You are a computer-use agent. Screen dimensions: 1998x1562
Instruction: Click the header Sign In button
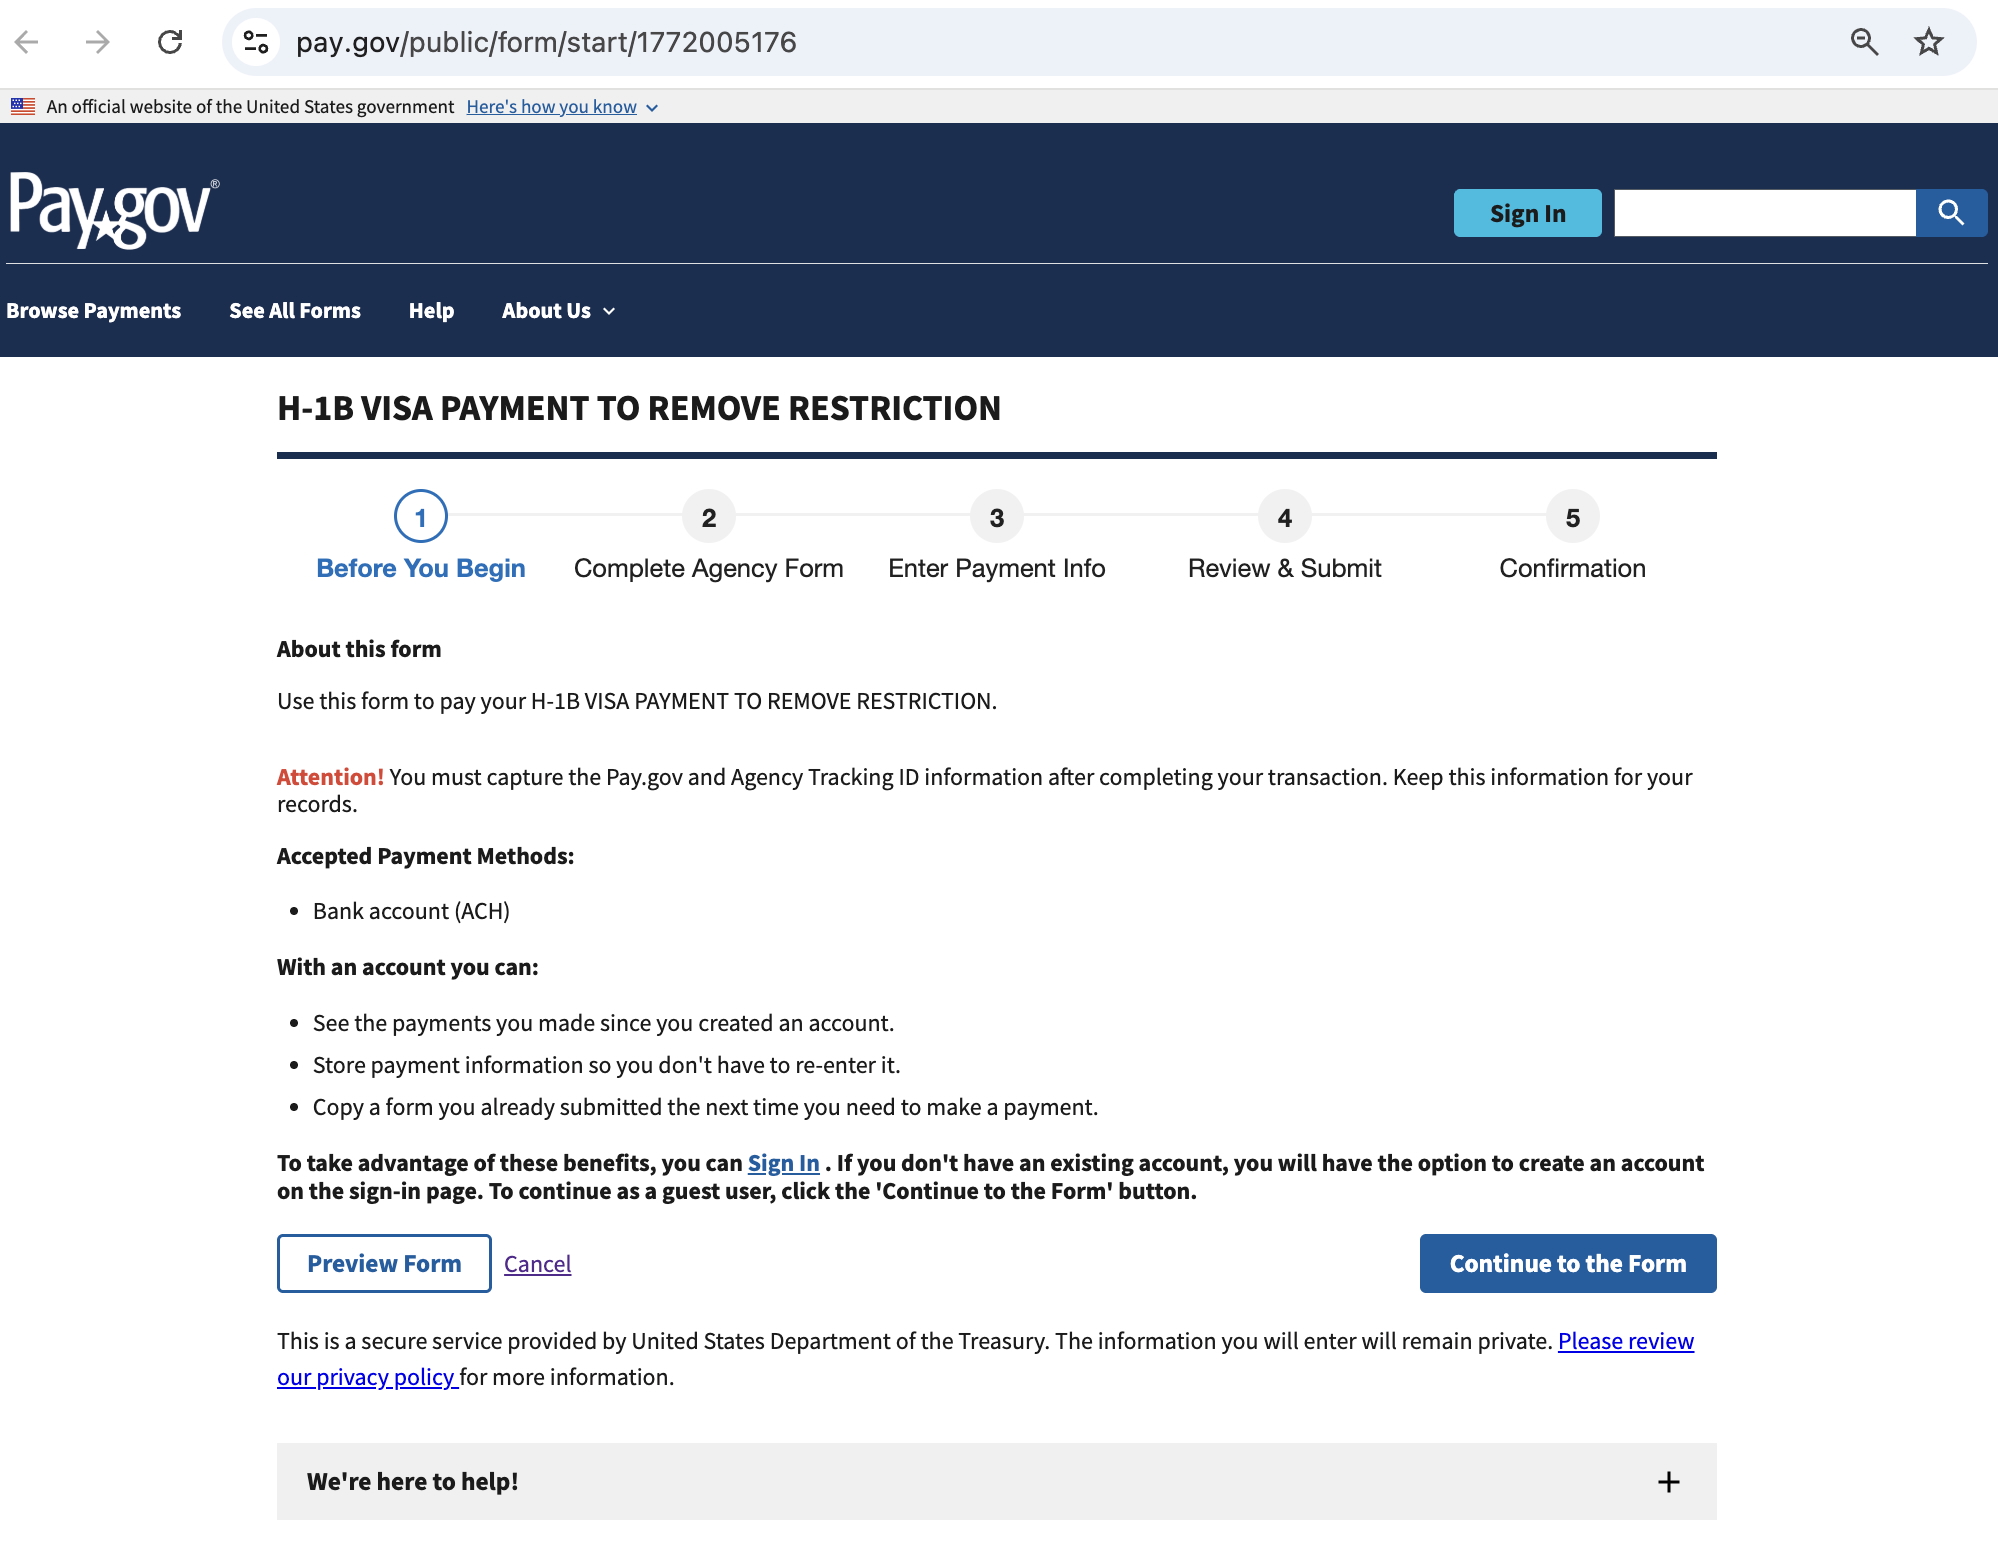(x=1527, y=213)
